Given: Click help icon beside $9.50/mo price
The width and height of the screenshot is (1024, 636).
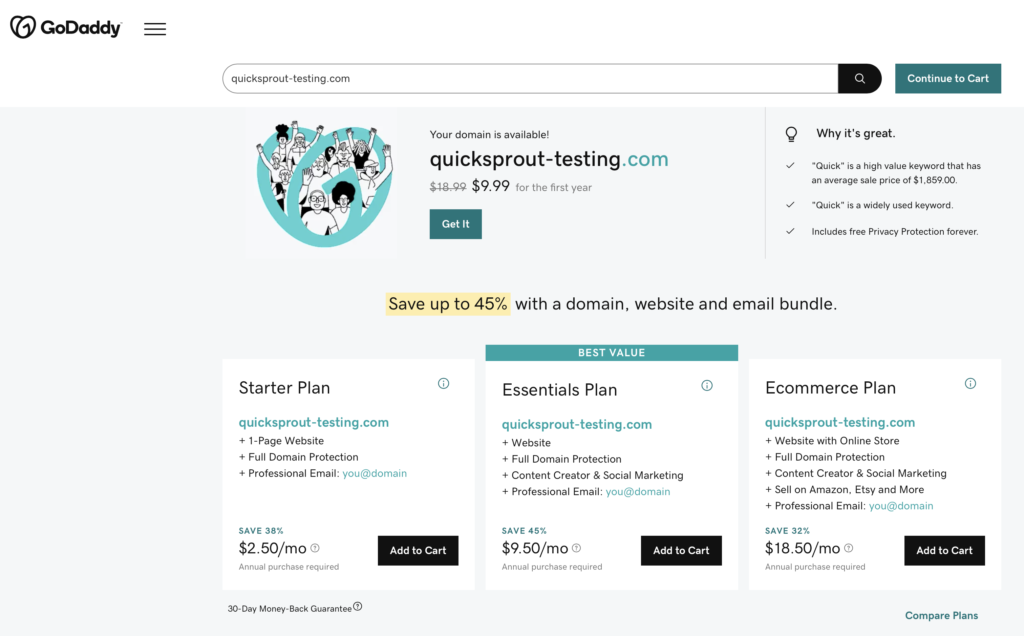Looking at the screenshot, I should point(576,548).
